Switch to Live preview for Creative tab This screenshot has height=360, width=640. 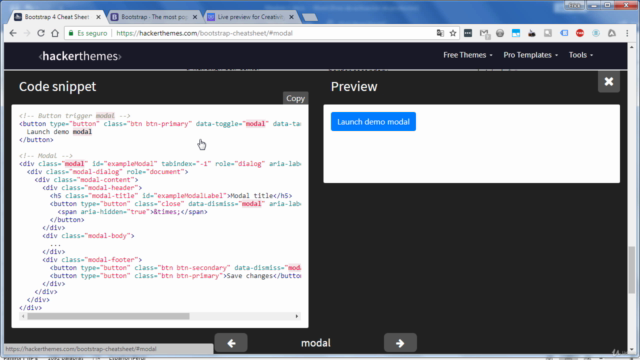click(x=249, y=17)
